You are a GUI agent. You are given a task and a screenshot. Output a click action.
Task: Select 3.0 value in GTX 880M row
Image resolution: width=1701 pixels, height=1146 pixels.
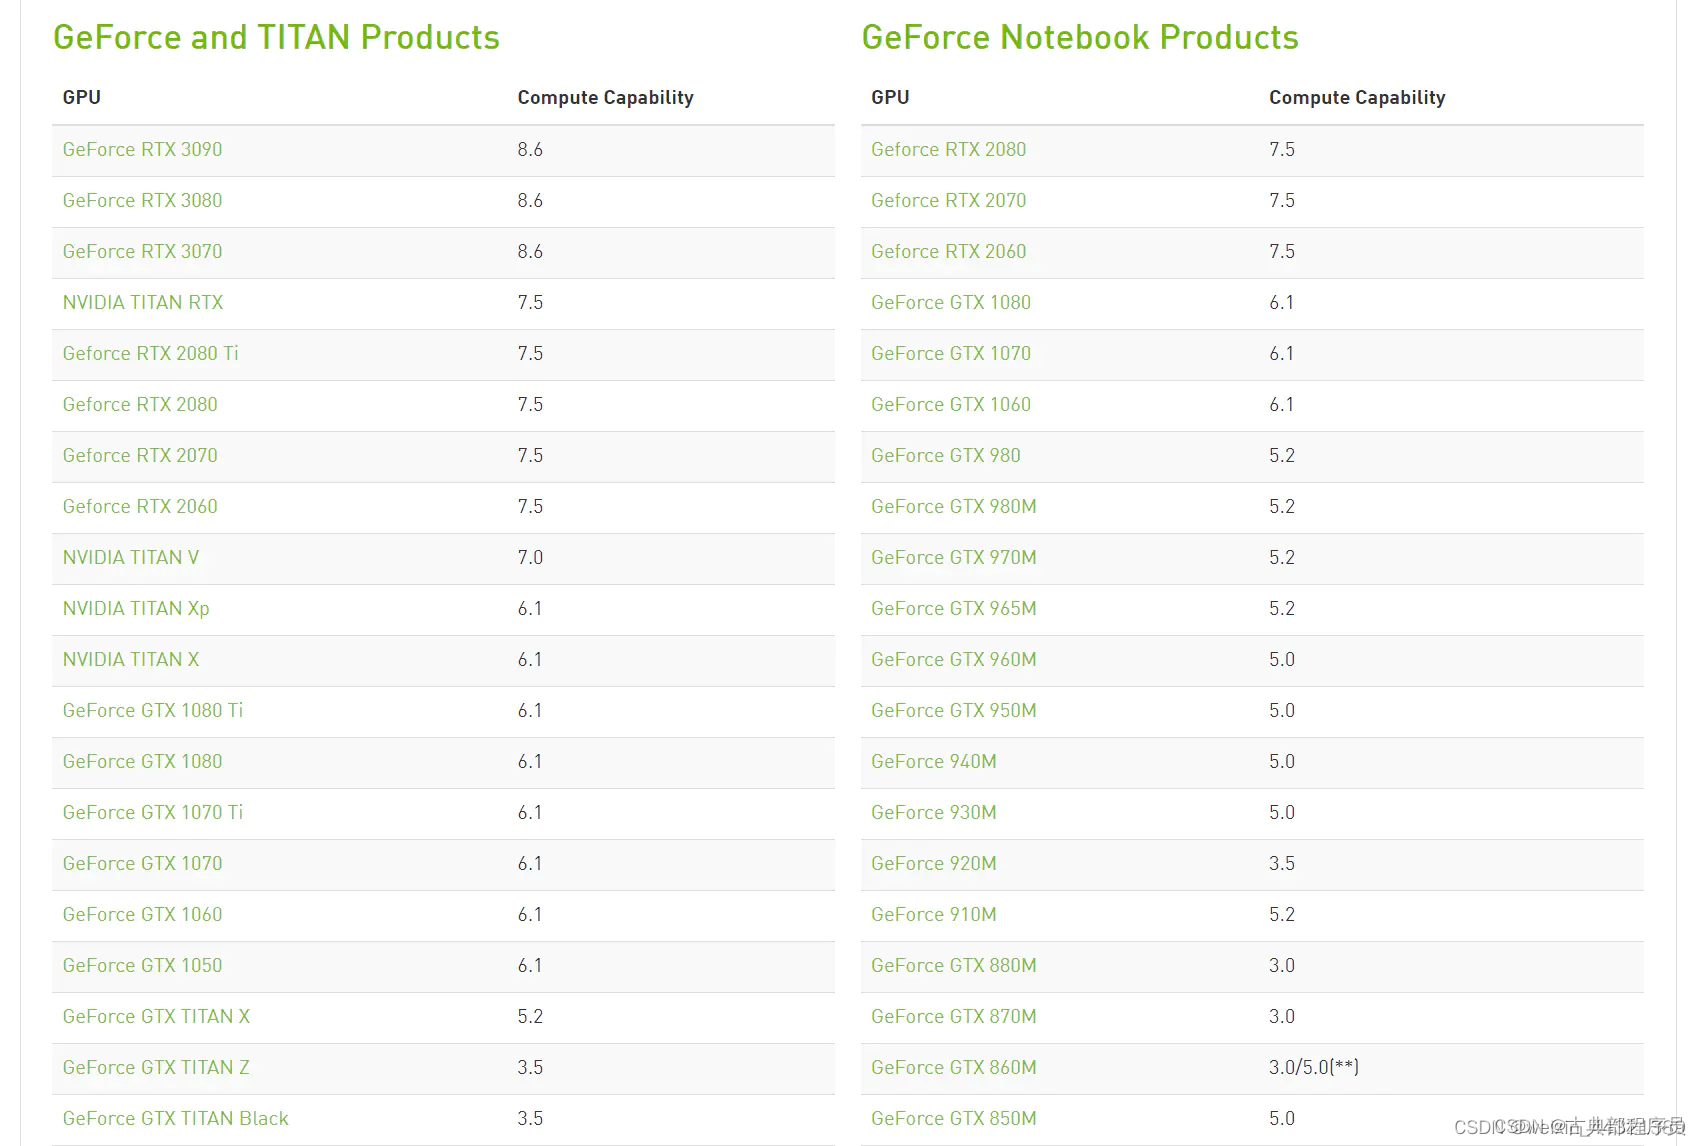pos(1282,966)
